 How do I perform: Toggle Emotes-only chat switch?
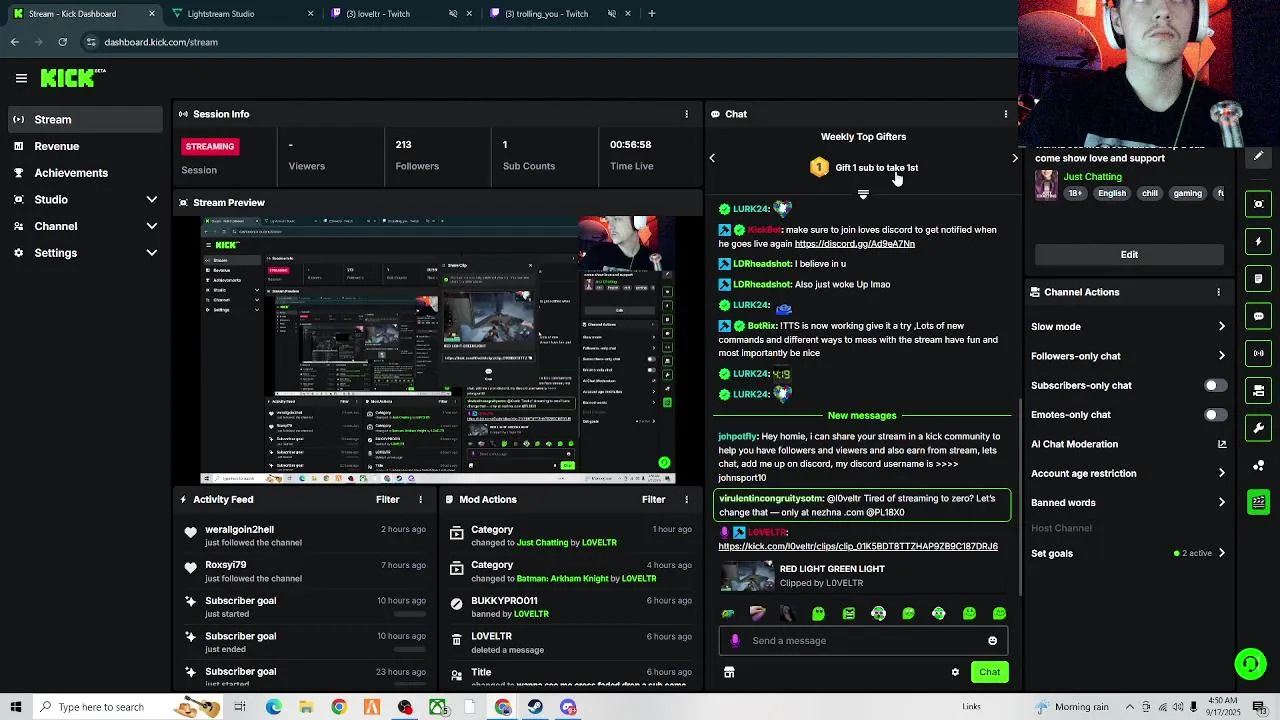[1215, 415]
